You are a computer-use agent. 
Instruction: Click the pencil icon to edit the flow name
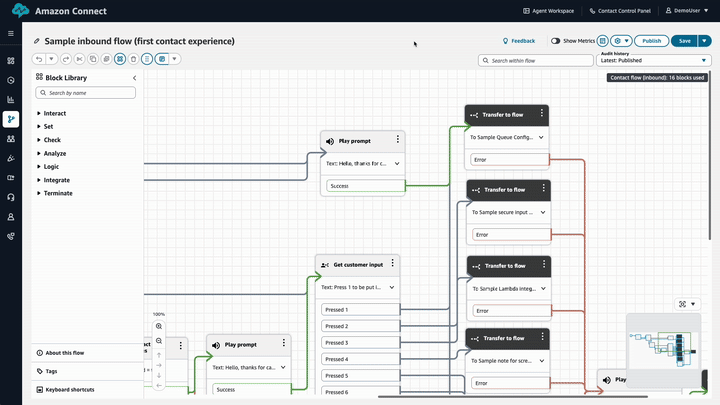[37, 42]
